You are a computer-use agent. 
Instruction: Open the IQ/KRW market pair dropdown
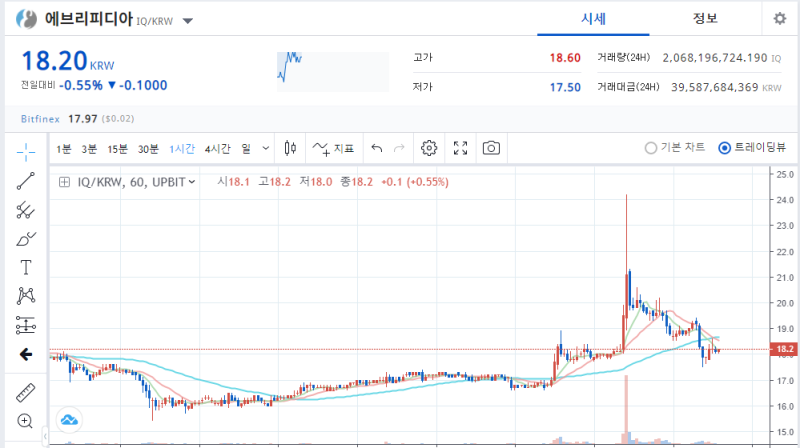188,21
